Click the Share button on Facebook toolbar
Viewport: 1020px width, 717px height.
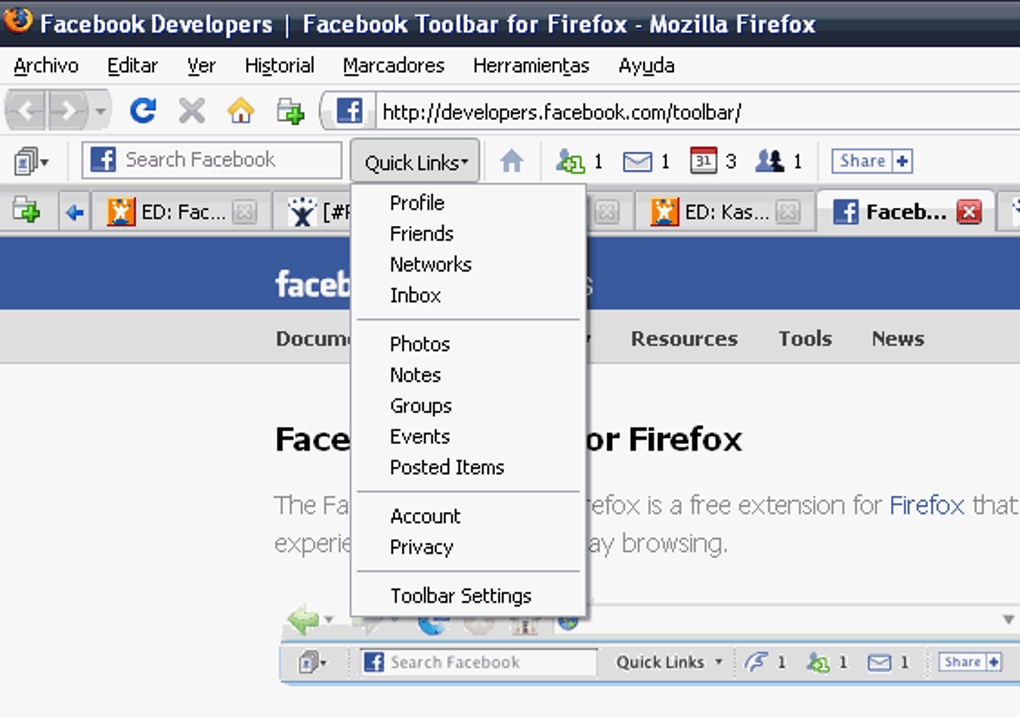pos(872,161)
